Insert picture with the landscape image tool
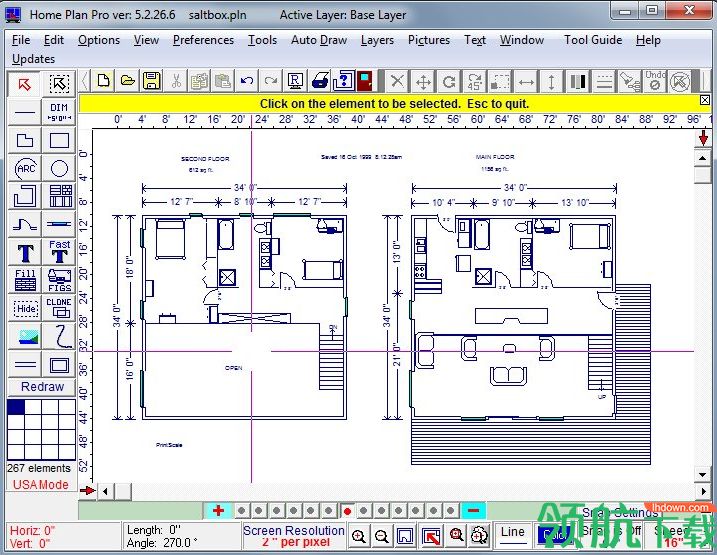717x555 pixels. point(25,336)
